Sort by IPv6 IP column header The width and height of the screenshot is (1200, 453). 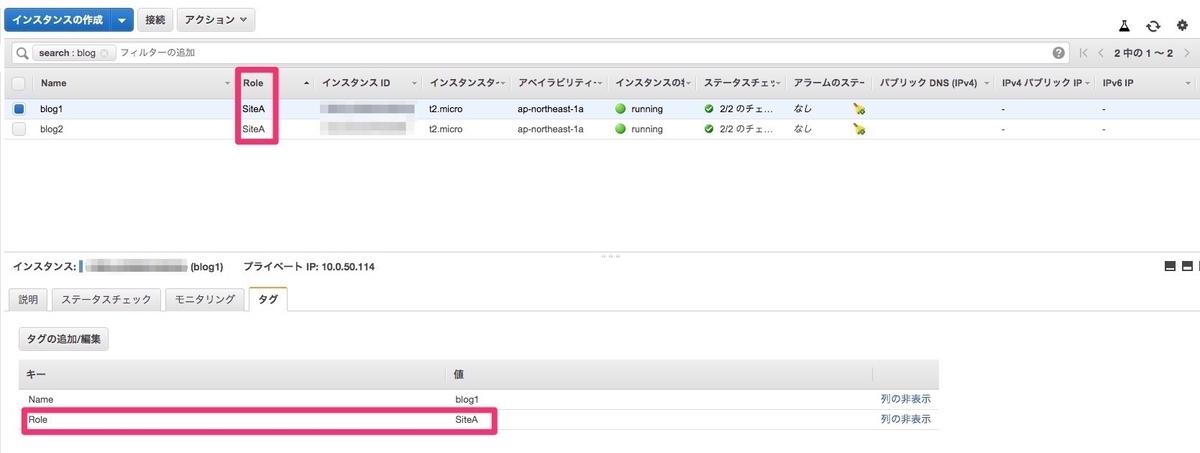[x=1118, y=83]
